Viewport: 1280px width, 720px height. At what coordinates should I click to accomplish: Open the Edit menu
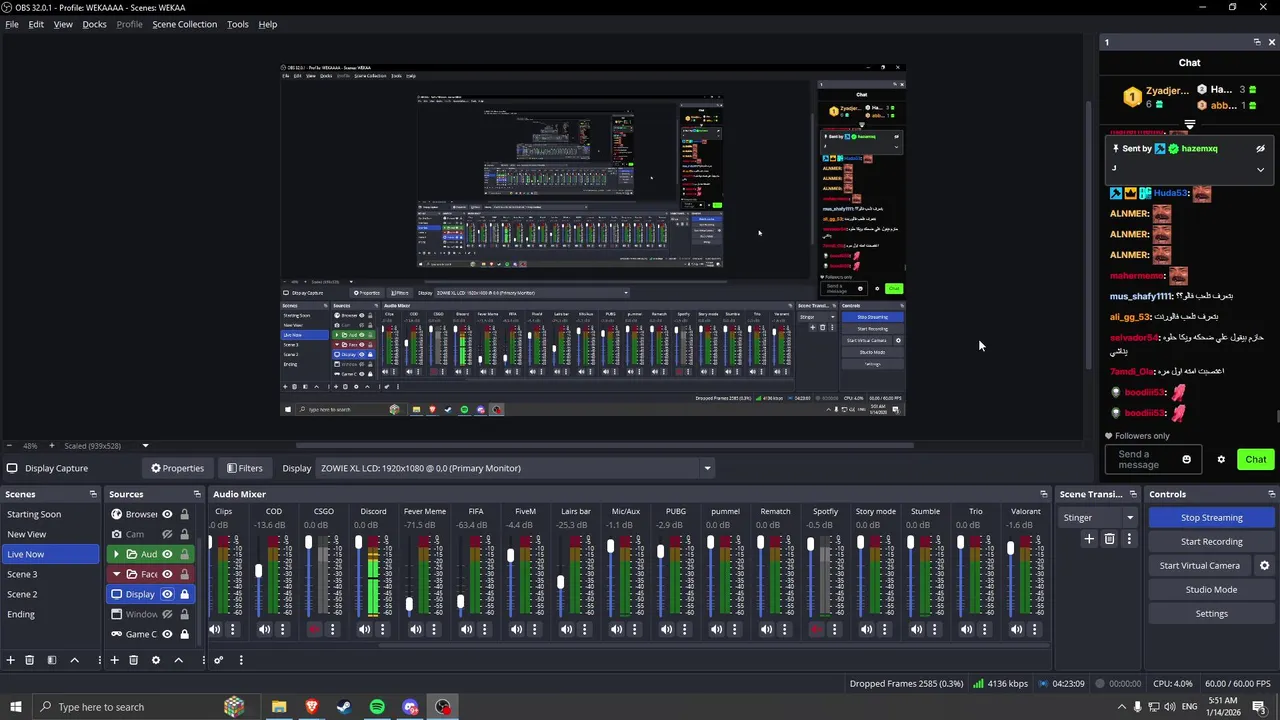click(x=36, y=24)
